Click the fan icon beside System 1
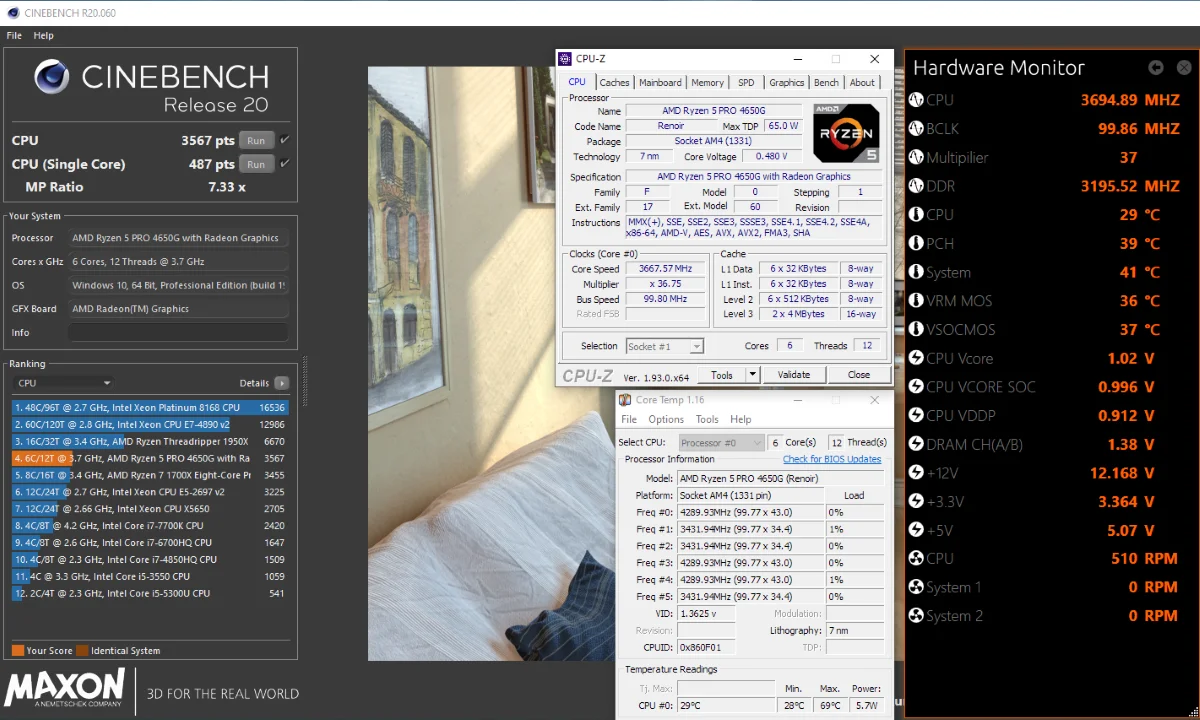The width and height of the screenshot is (1200, 720). (x=917, y=587)
